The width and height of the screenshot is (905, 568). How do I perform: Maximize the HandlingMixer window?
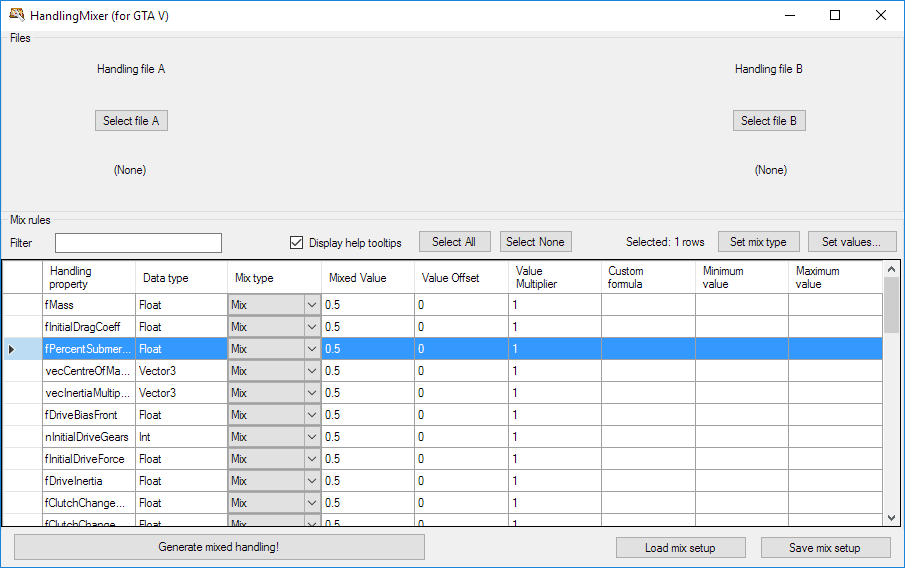tap(835, 15)
